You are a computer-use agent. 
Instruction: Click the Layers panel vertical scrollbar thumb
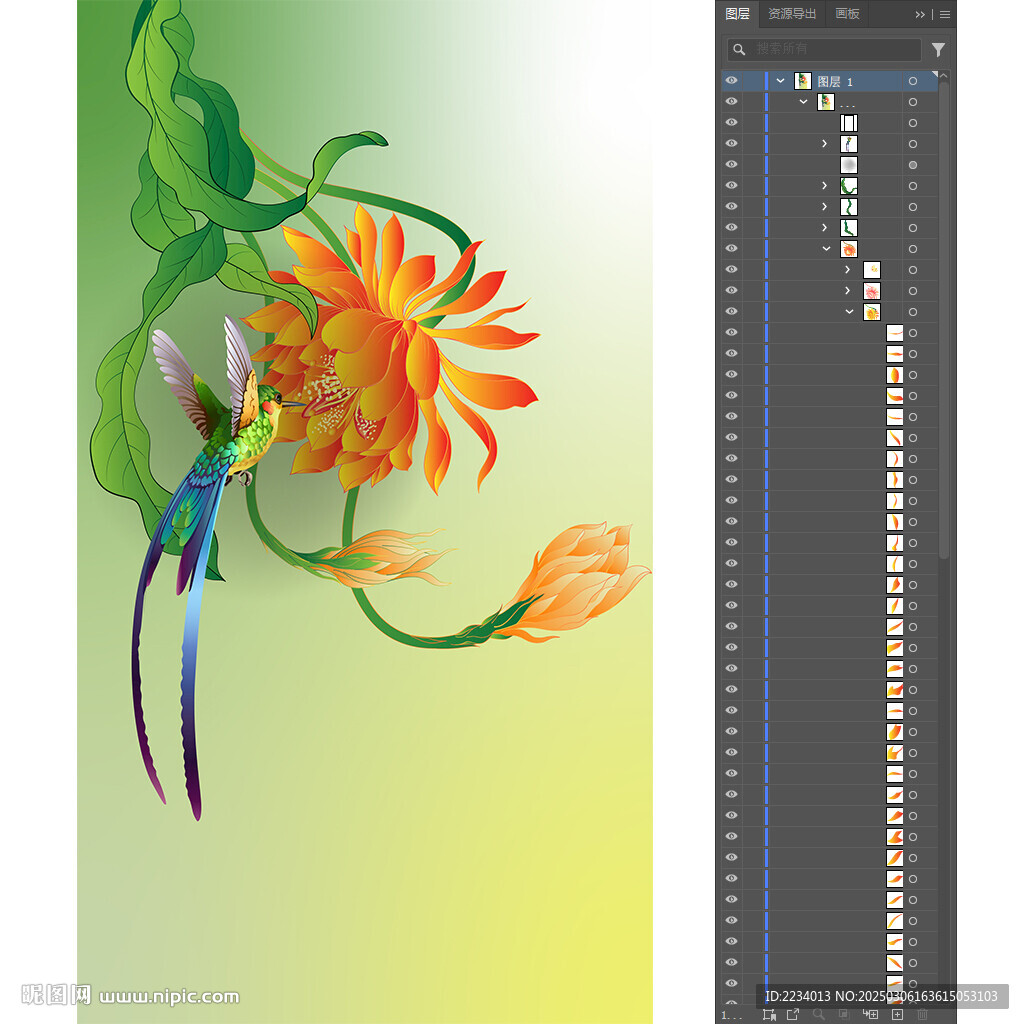944,320
